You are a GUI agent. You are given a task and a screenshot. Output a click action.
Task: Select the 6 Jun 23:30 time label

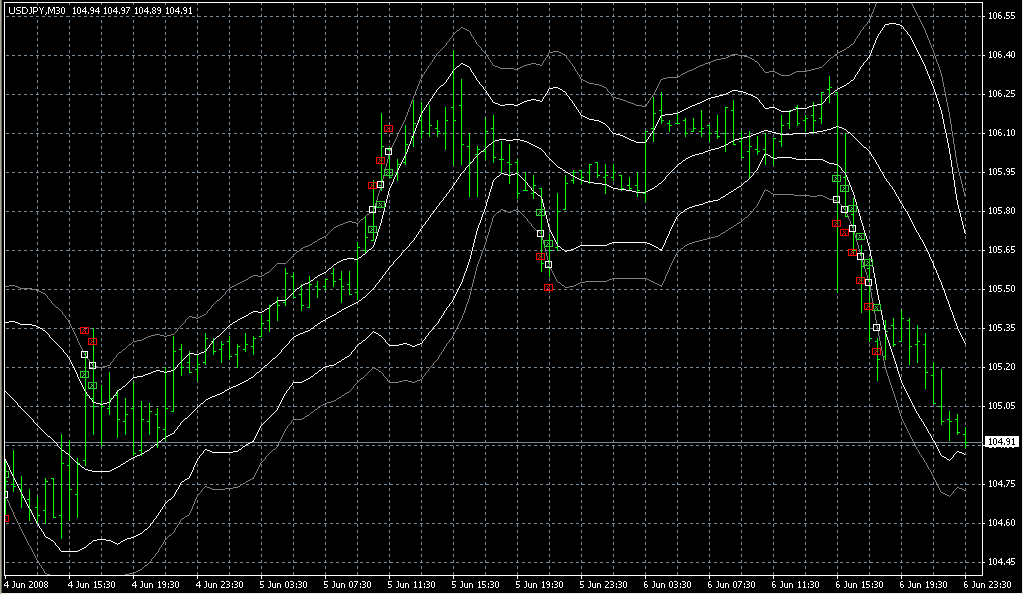pos(987,584)
